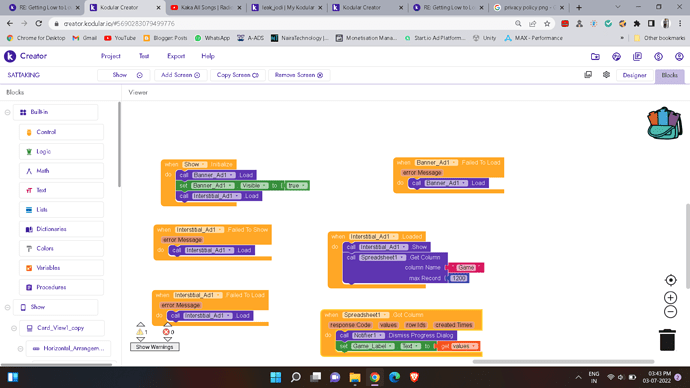Bookmark this page with the star icon
The image size is (690, 388).
tap(547, 23)
